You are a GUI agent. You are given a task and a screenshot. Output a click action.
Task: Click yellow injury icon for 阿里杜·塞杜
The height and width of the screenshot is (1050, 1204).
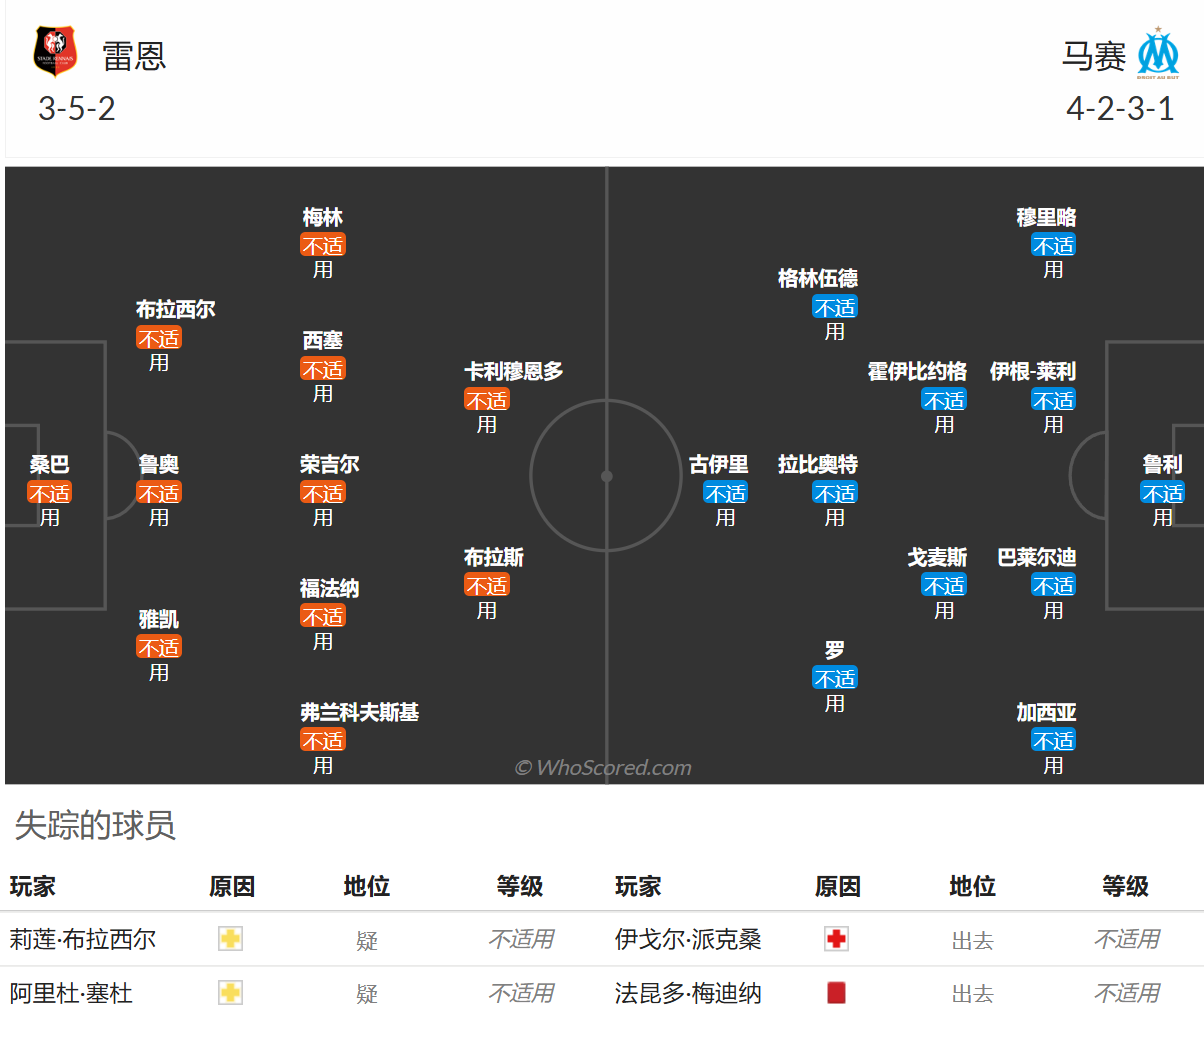[231, 993]
